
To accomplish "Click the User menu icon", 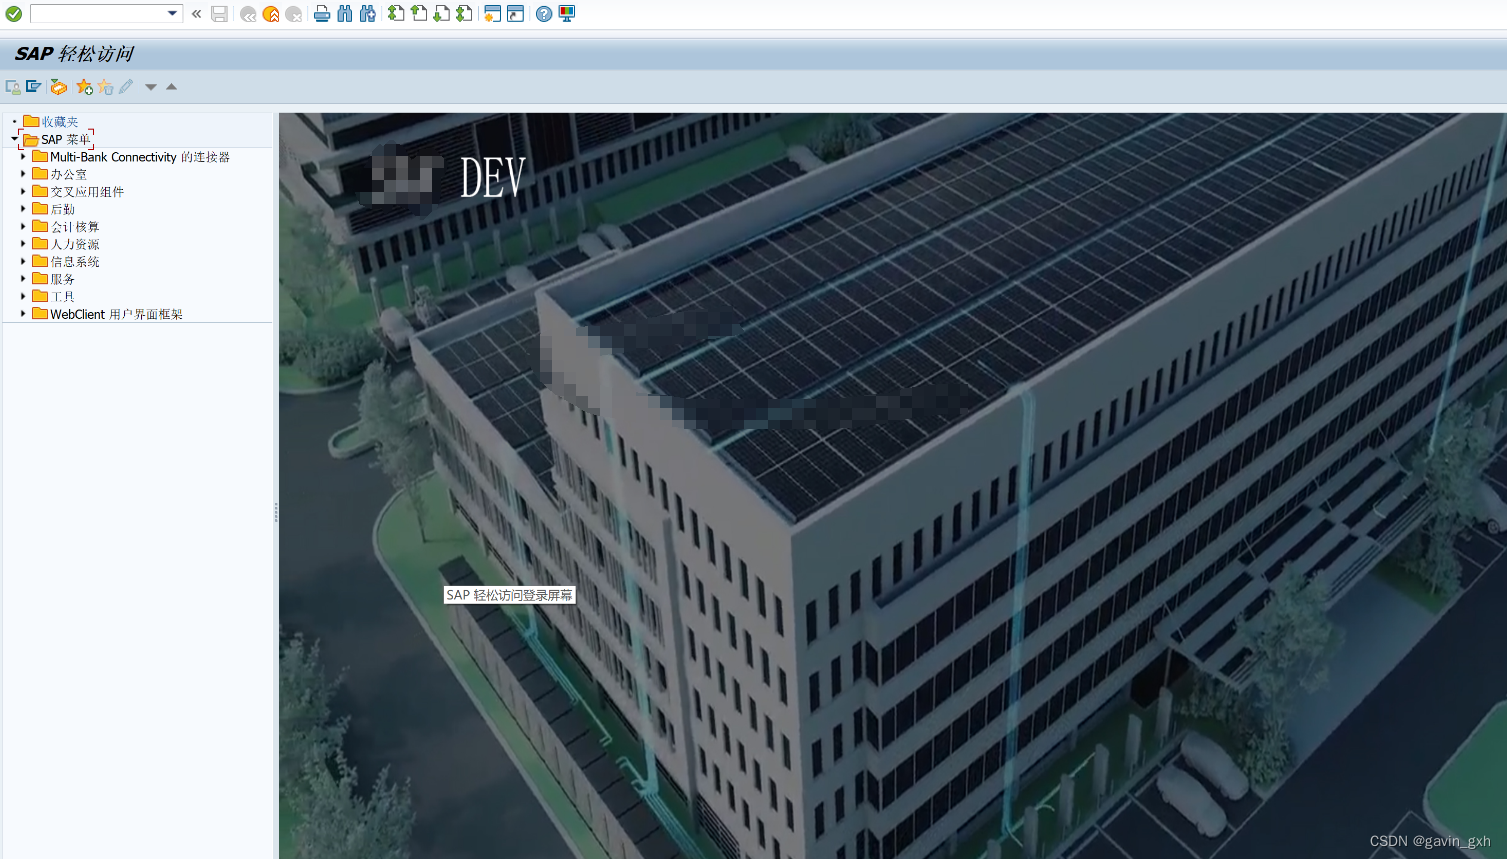I will click(13, 87).
